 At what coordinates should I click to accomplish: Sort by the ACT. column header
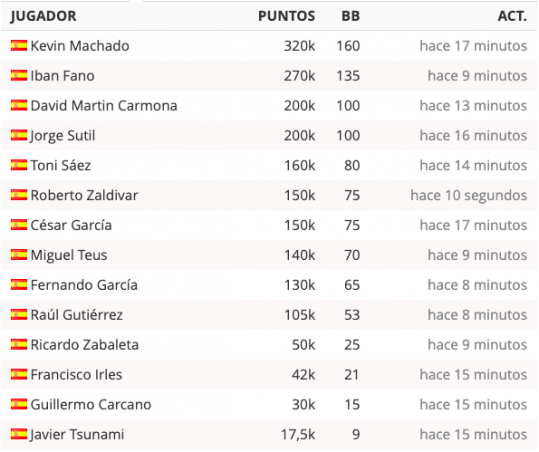click(512, 16)
